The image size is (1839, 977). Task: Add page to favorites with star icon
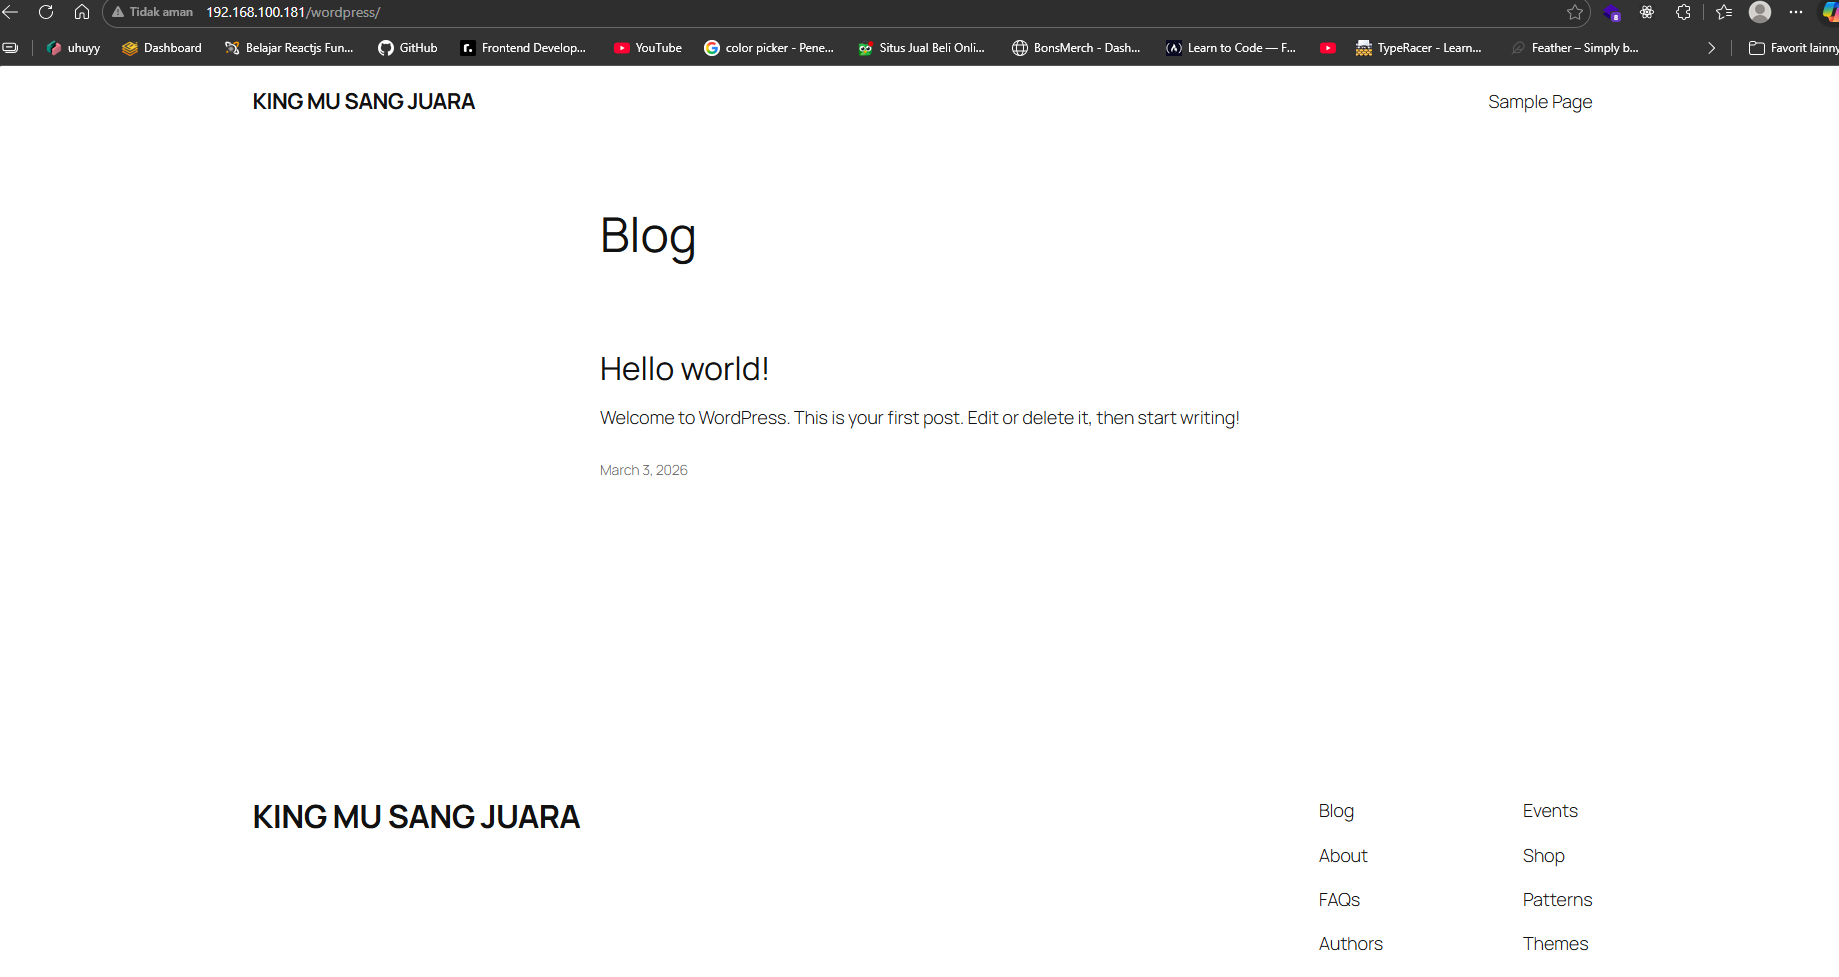[x=1575, y=12]
